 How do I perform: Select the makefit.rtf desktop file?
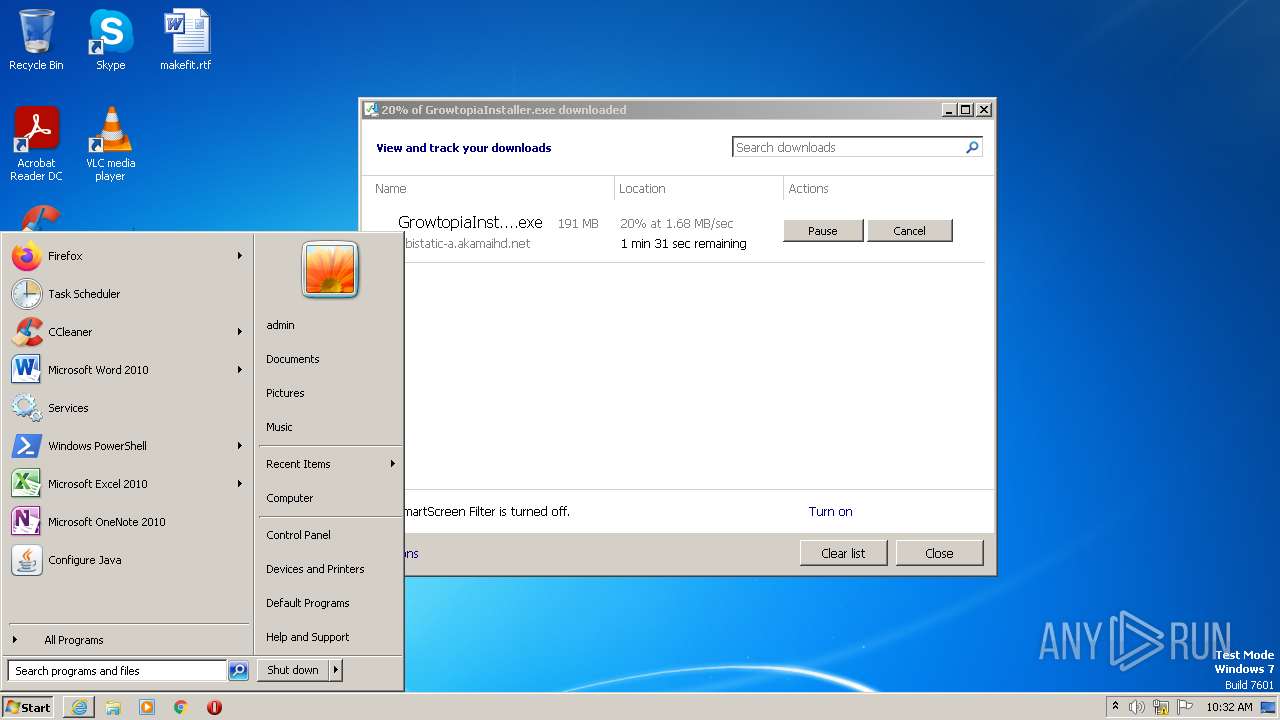coord(186,40)
